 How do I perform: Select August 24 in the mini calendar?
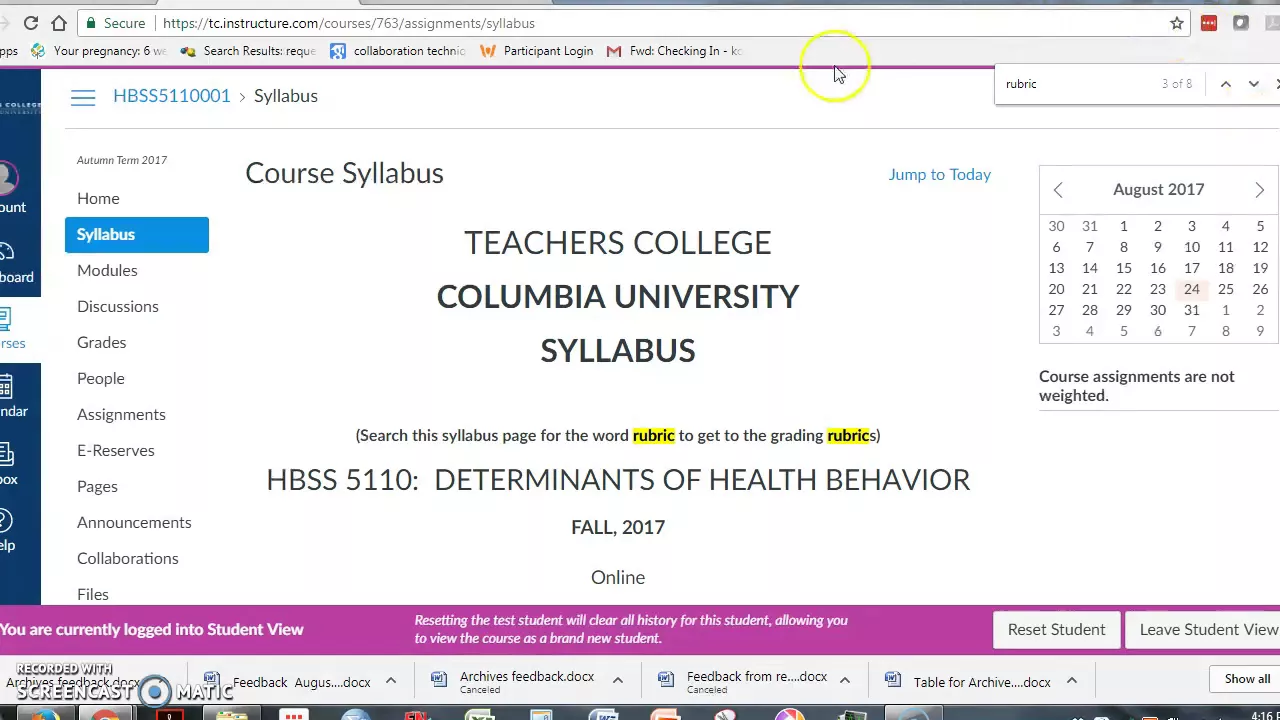1192,289
